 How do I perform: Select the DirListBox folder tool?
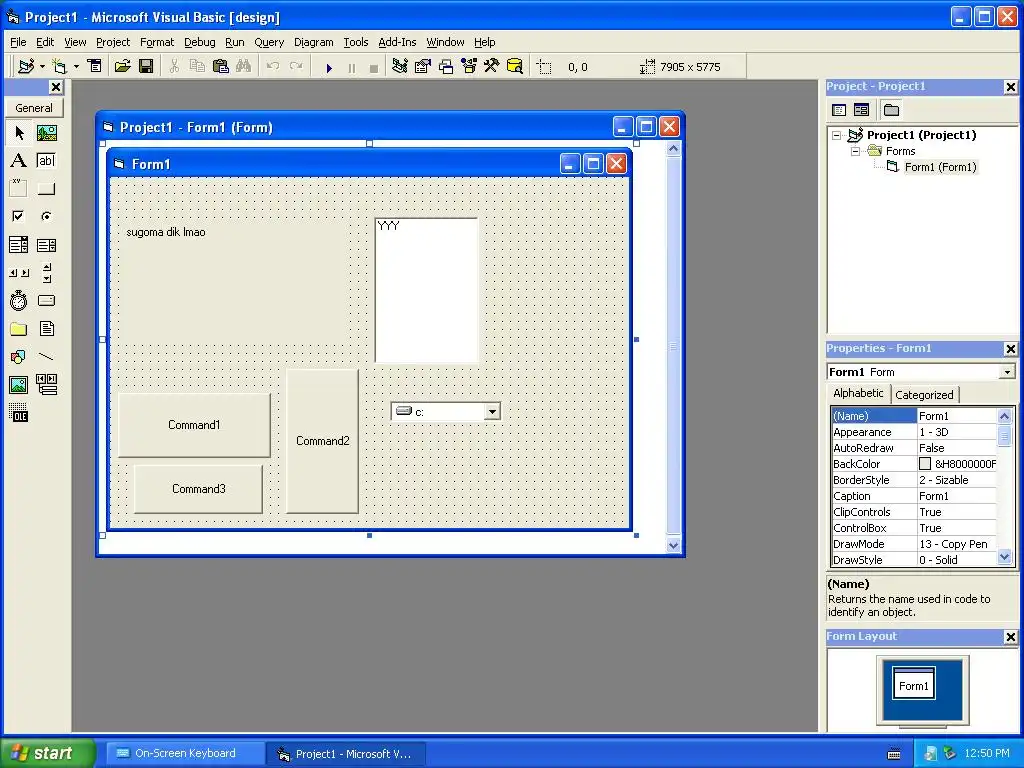19,328
